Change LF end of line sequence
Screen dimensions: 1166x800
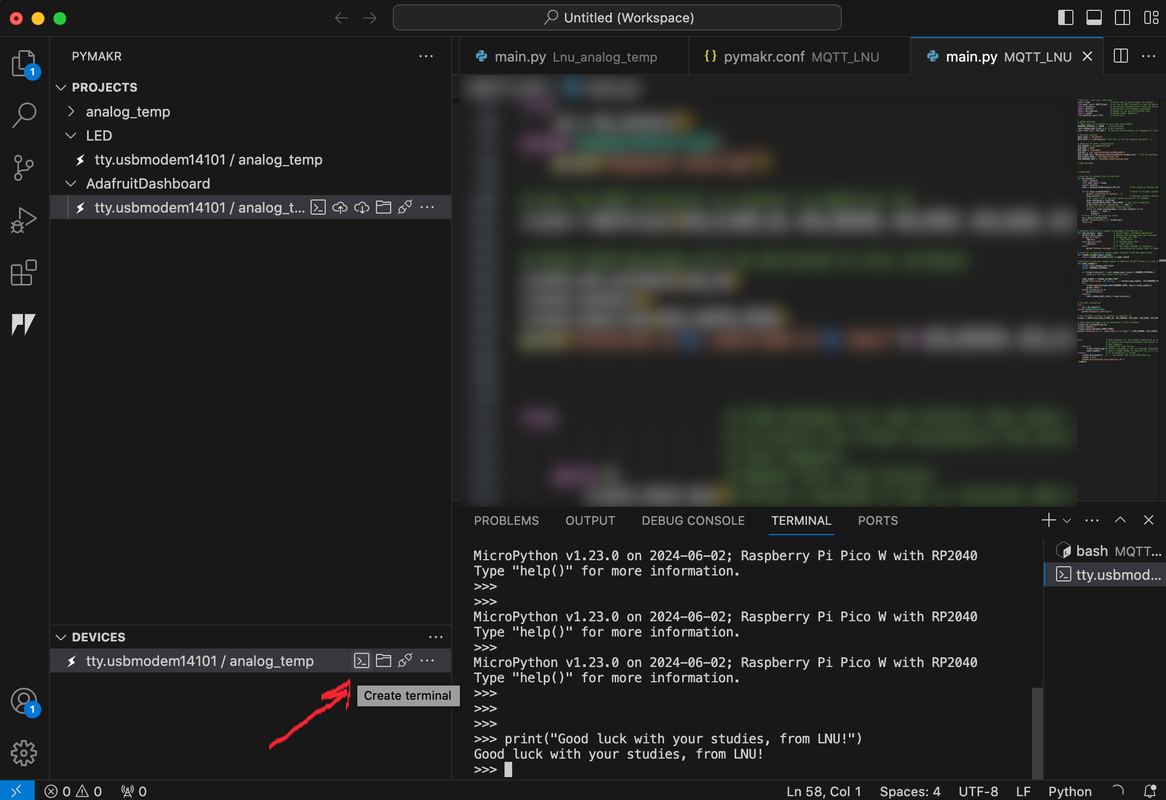[x=1023, y=791]
